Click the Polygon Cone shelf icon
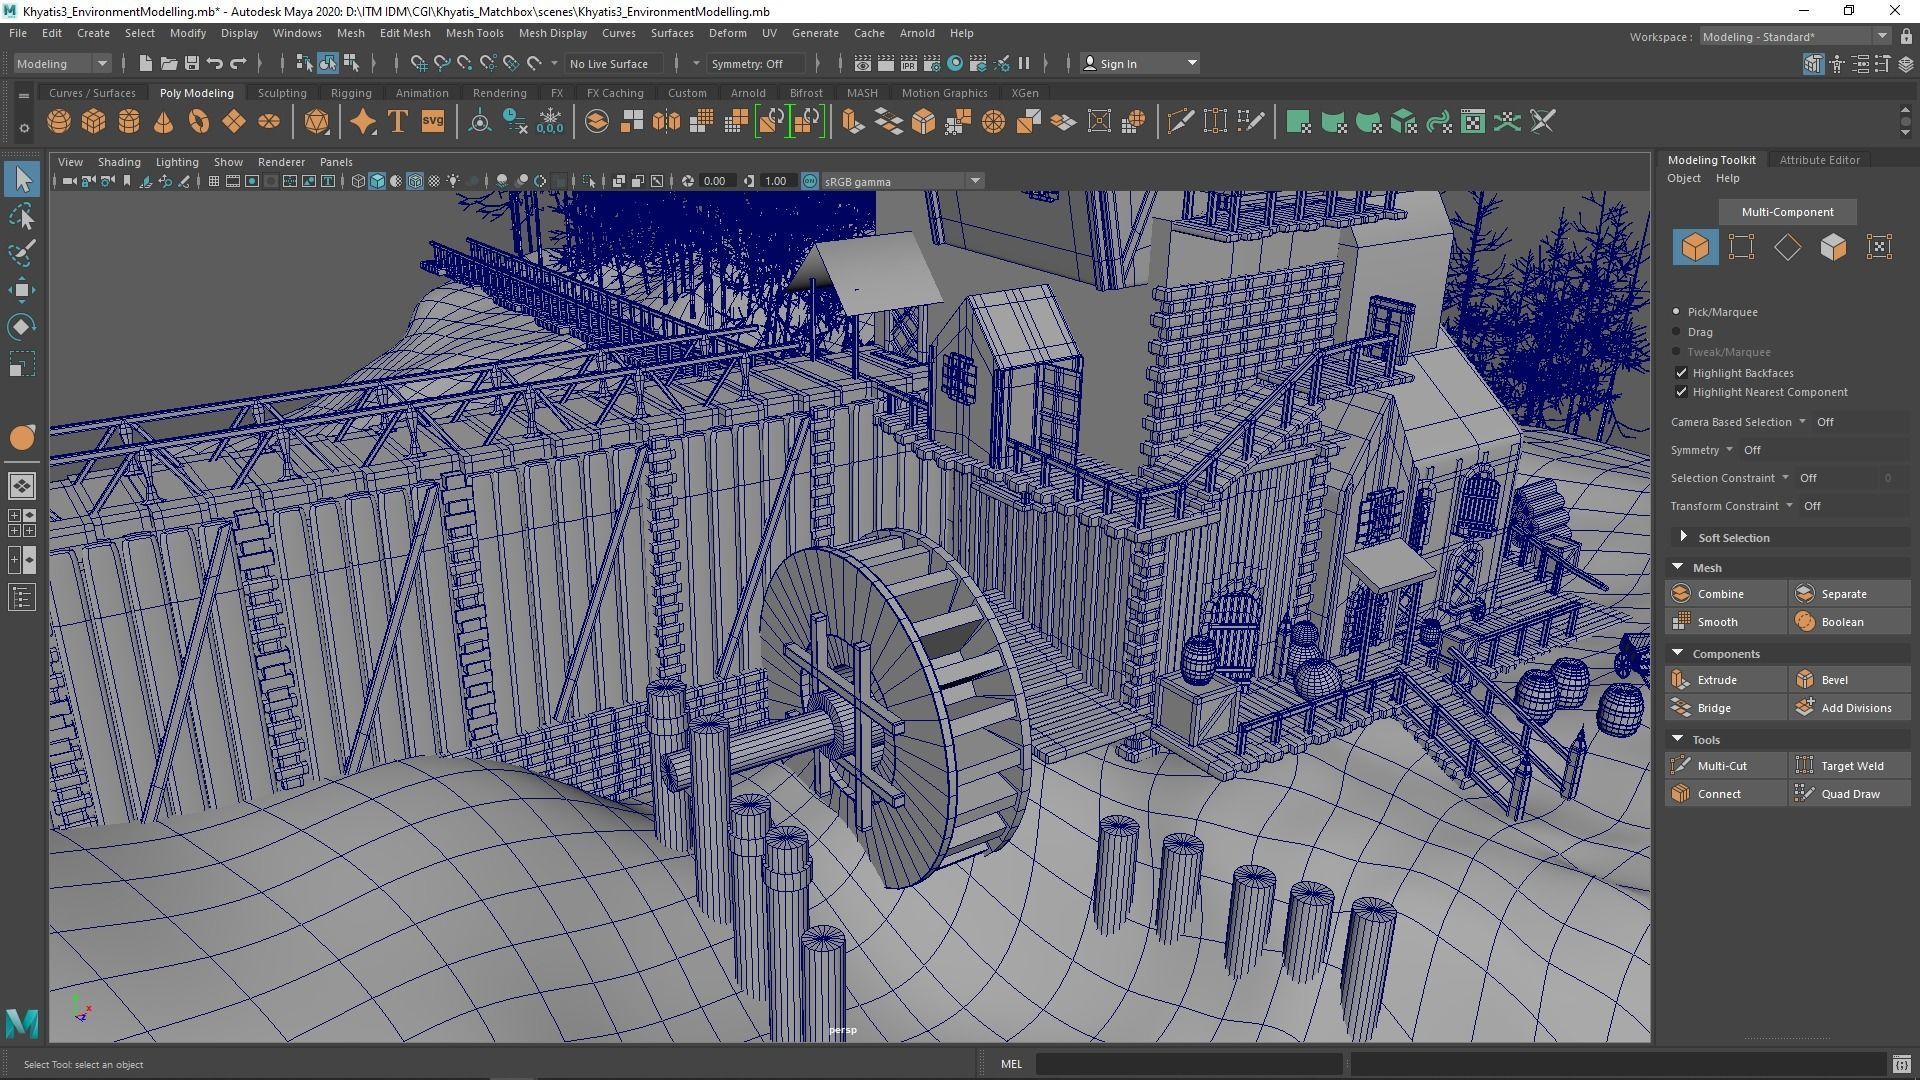 (x=163, y=122)
